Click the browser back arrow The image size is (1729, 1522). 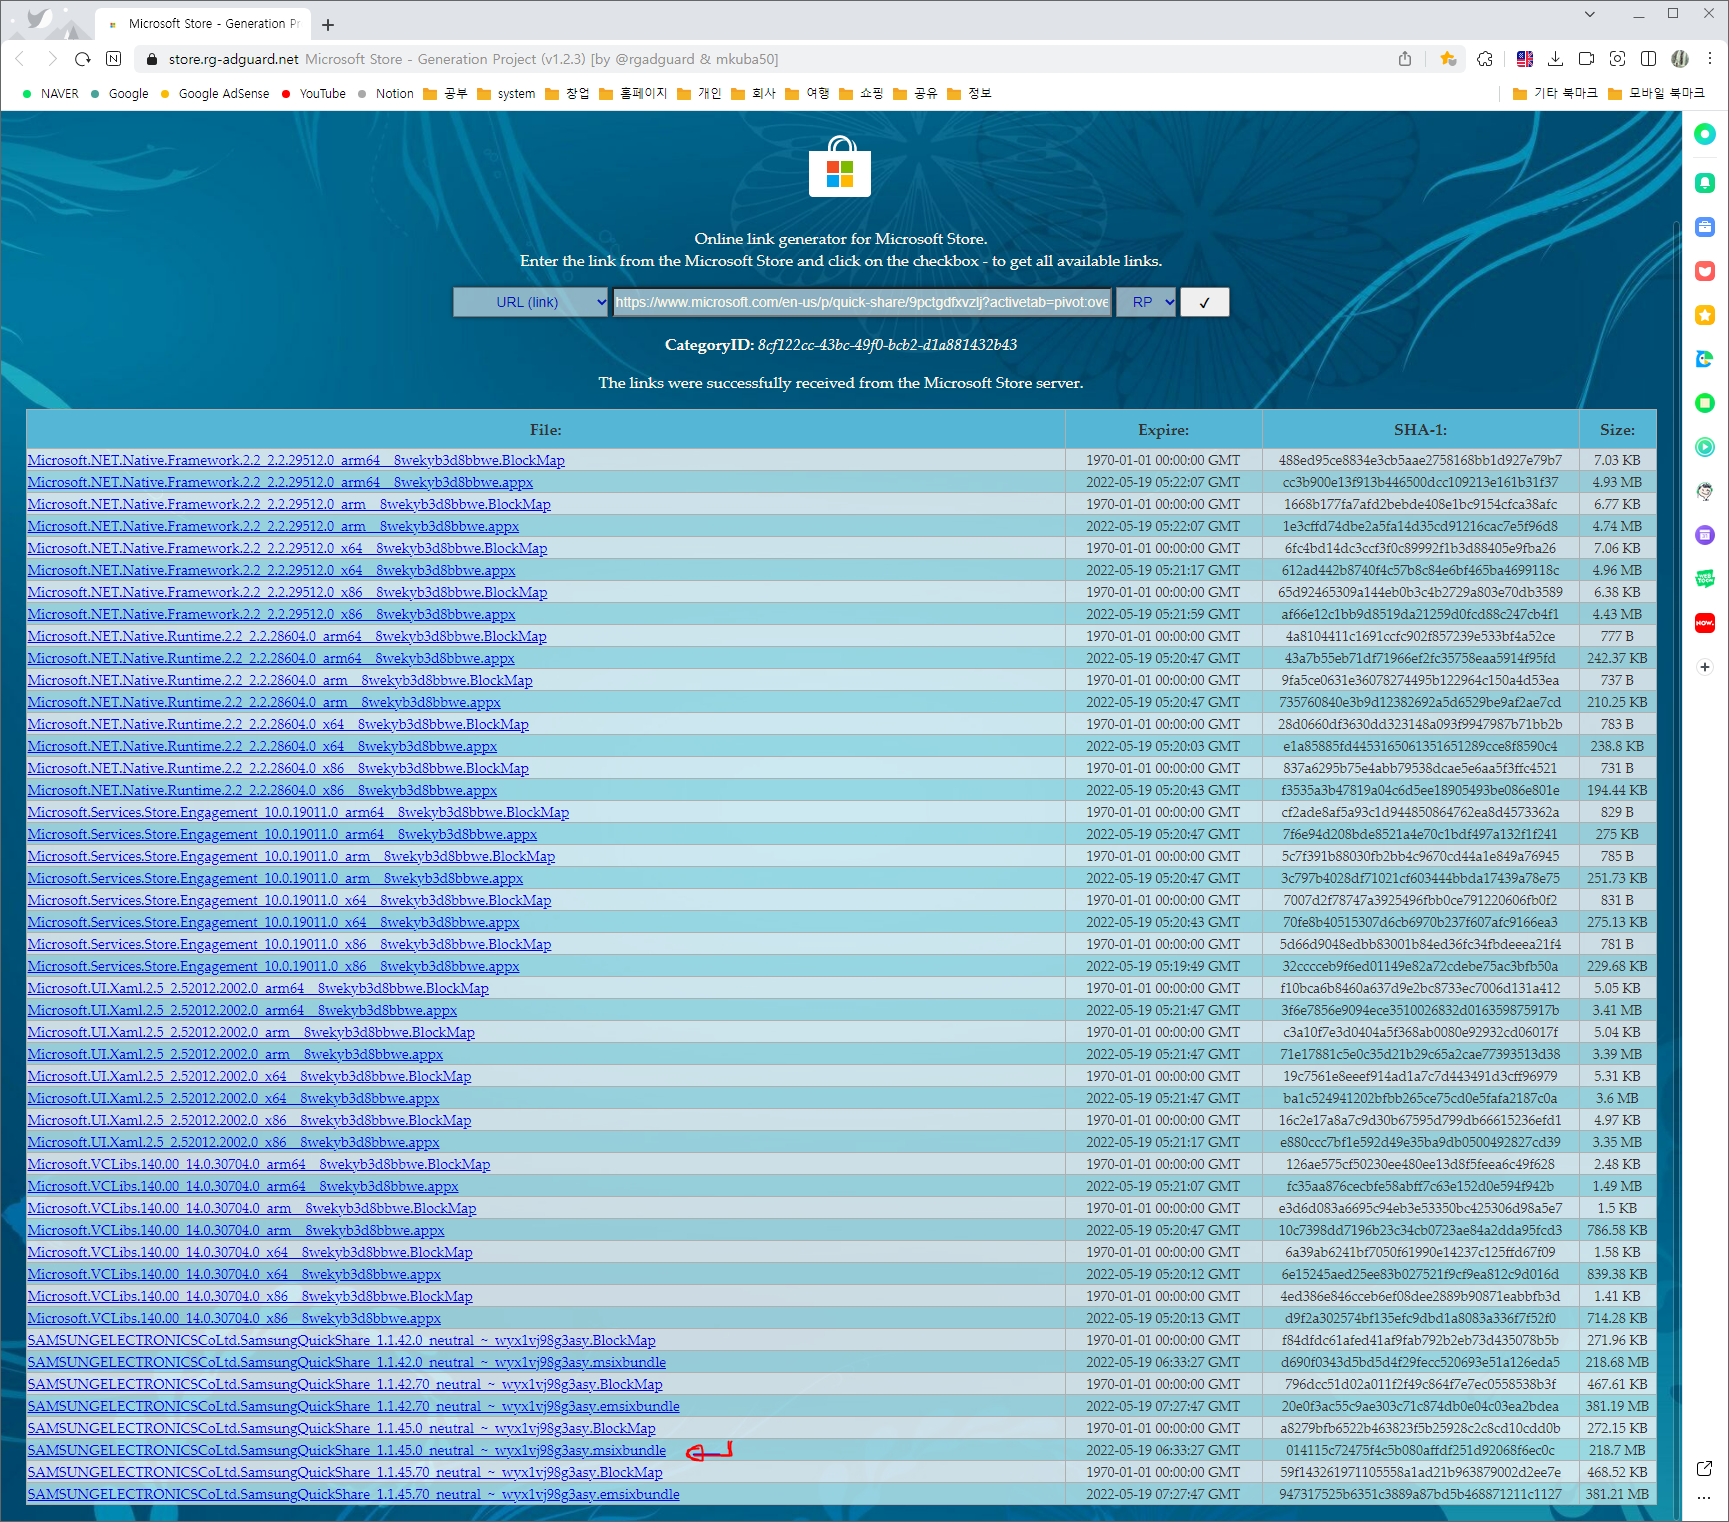coord(20,59)
